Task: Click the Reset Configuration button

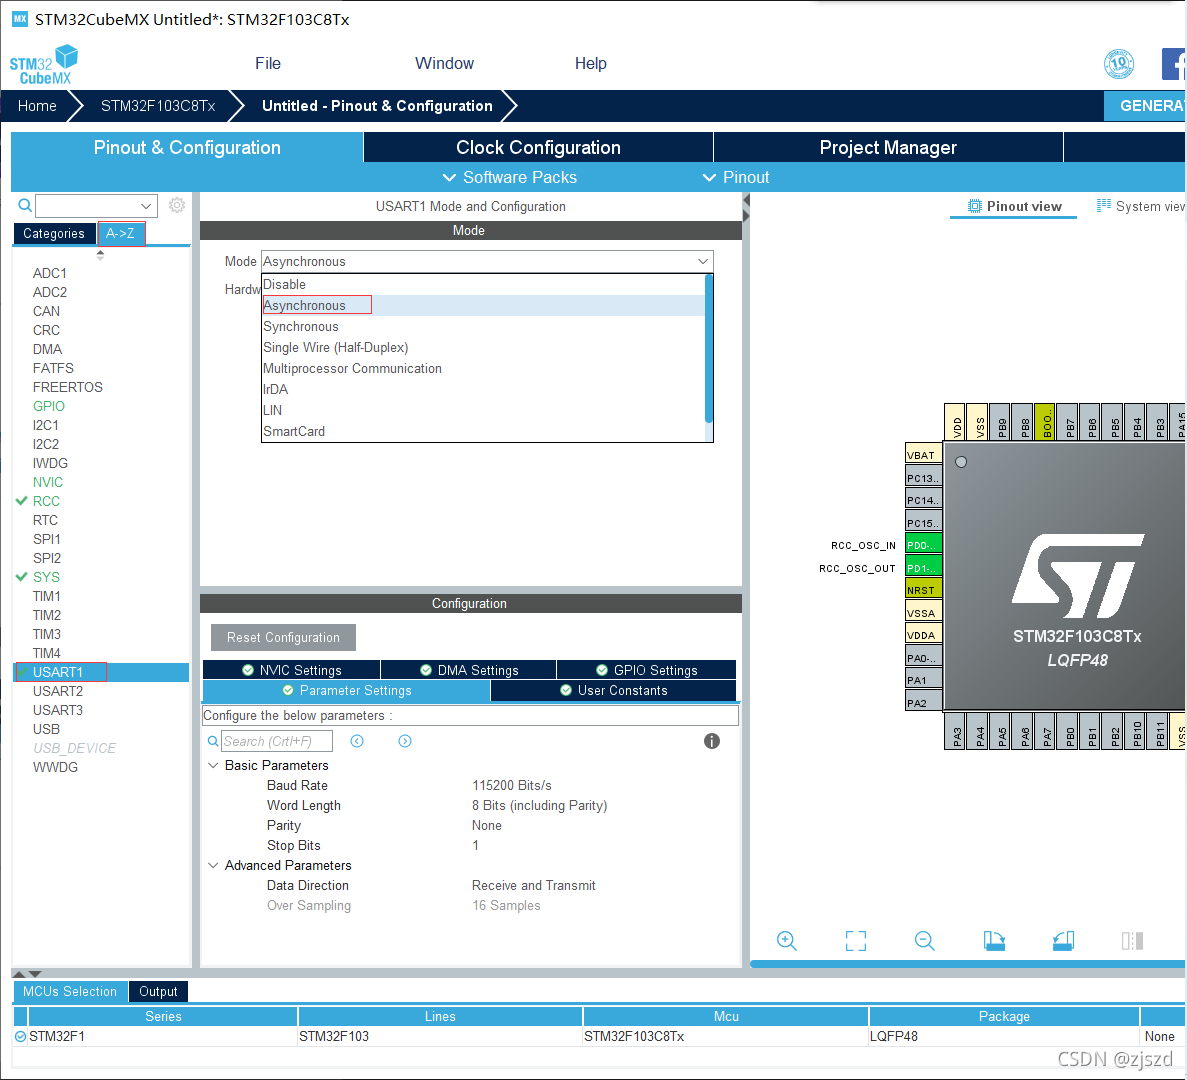Action: pos(283,637)
